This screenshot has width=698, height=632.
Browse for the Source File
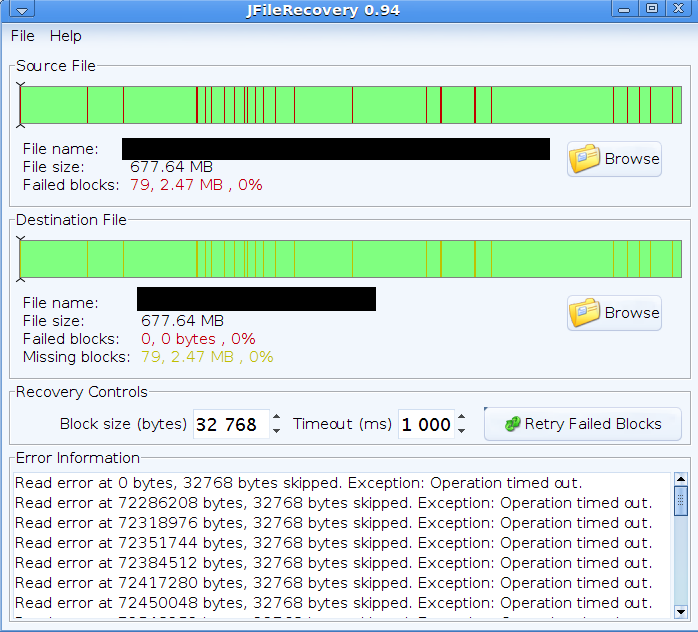pyautogui.click(x=614, y=159)
